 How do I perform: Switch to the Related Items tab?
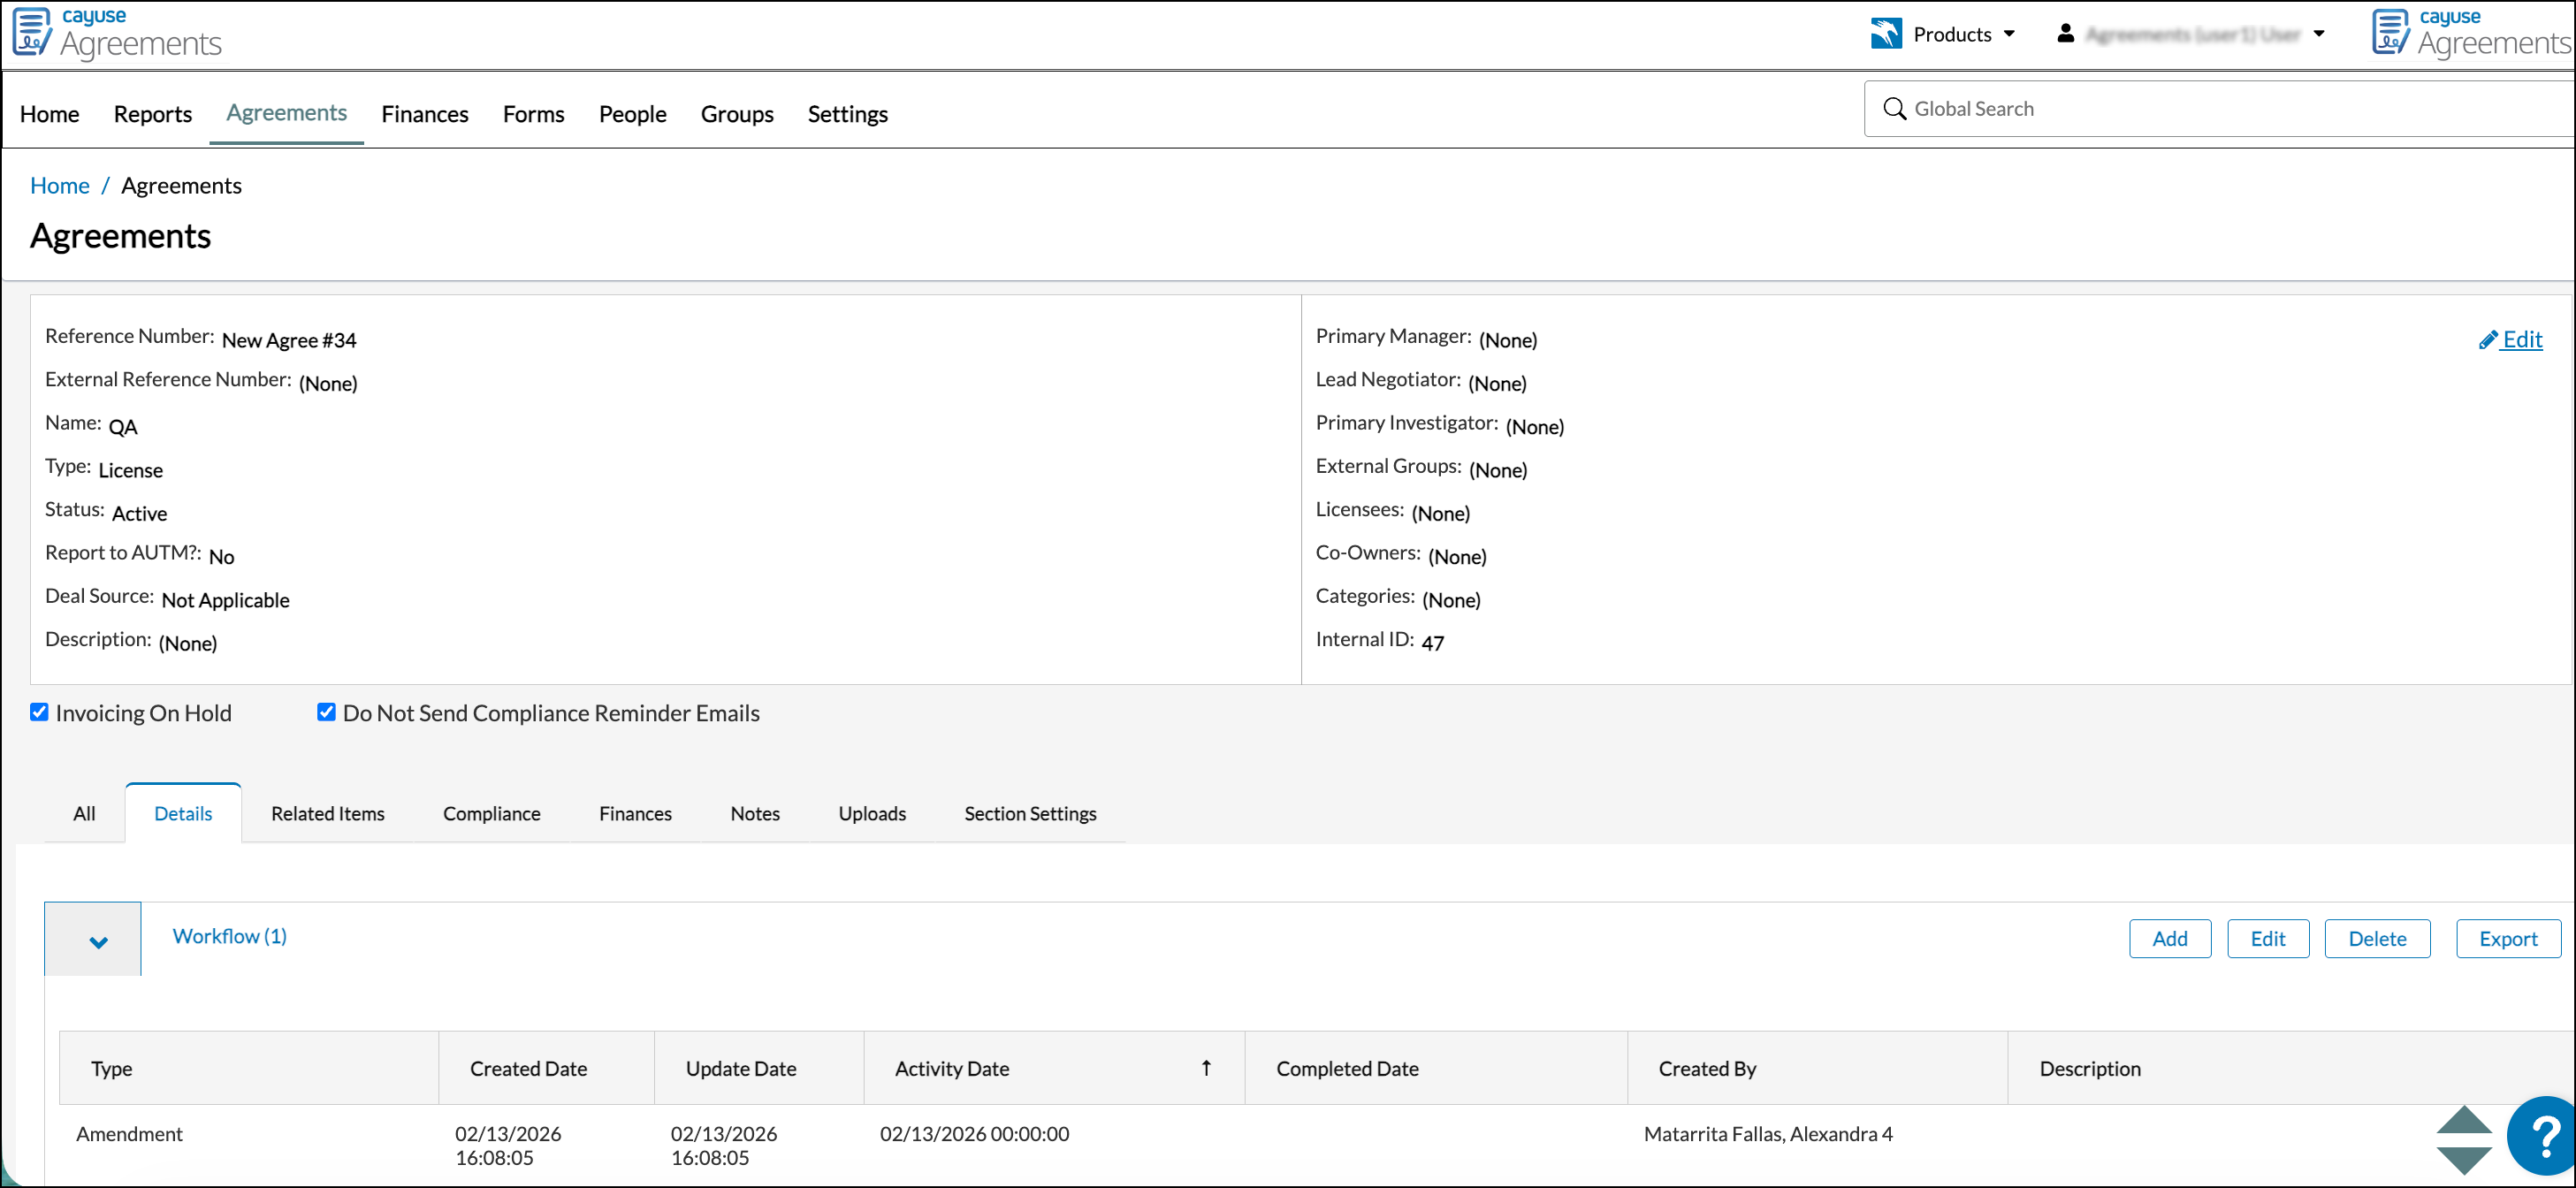pos(327,813)
